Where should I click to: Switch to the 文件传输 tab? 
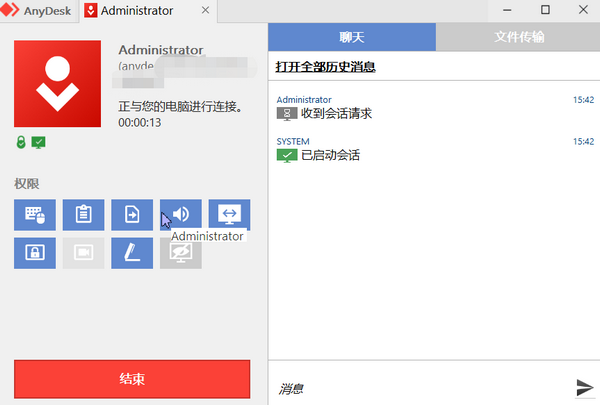[518, 37]
